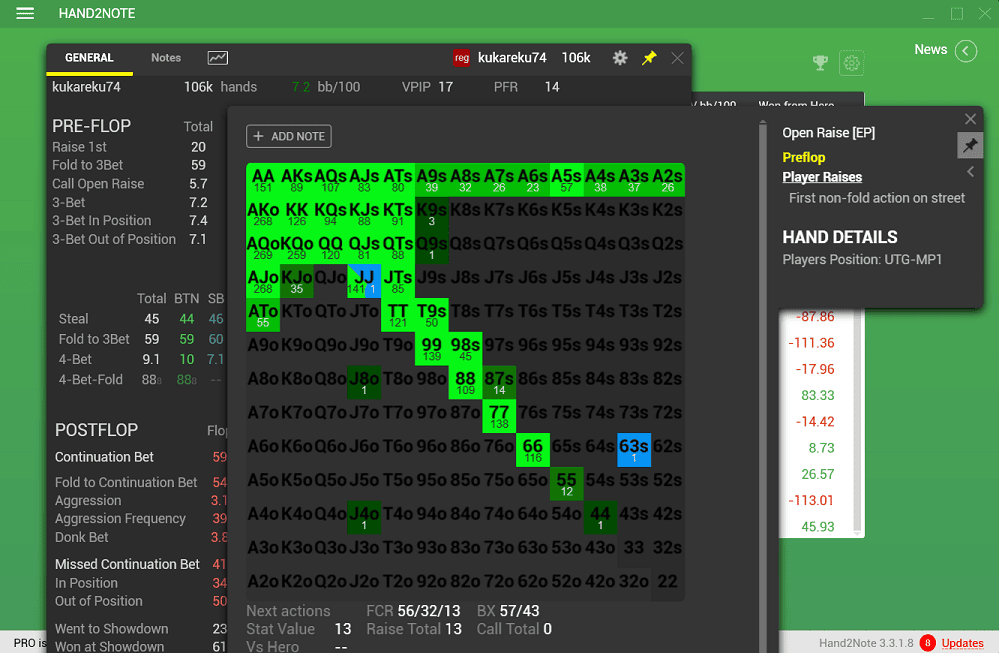Click the FCR 56/32/13 value
The image size is (999, 653).
click(428, 612)
